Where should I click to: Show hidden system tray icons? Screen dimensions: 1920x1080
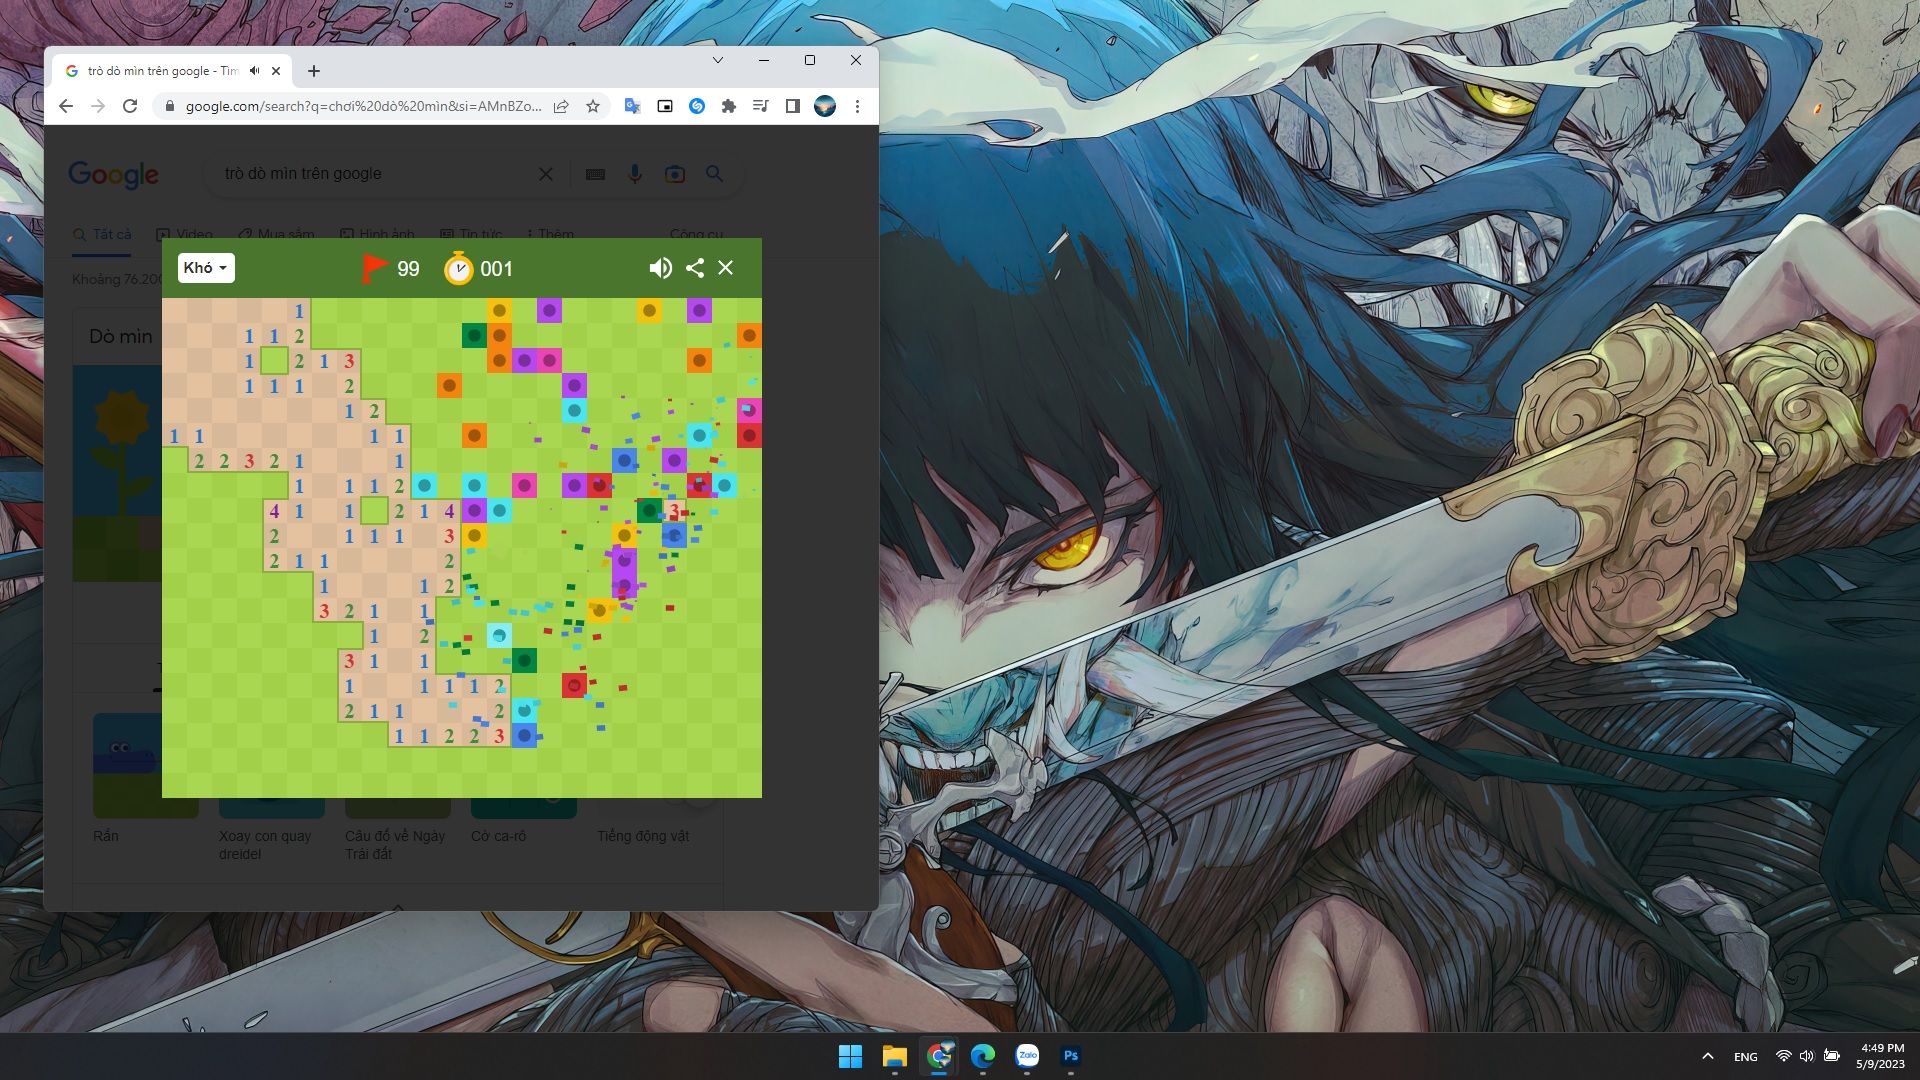click(1708, 1056)
